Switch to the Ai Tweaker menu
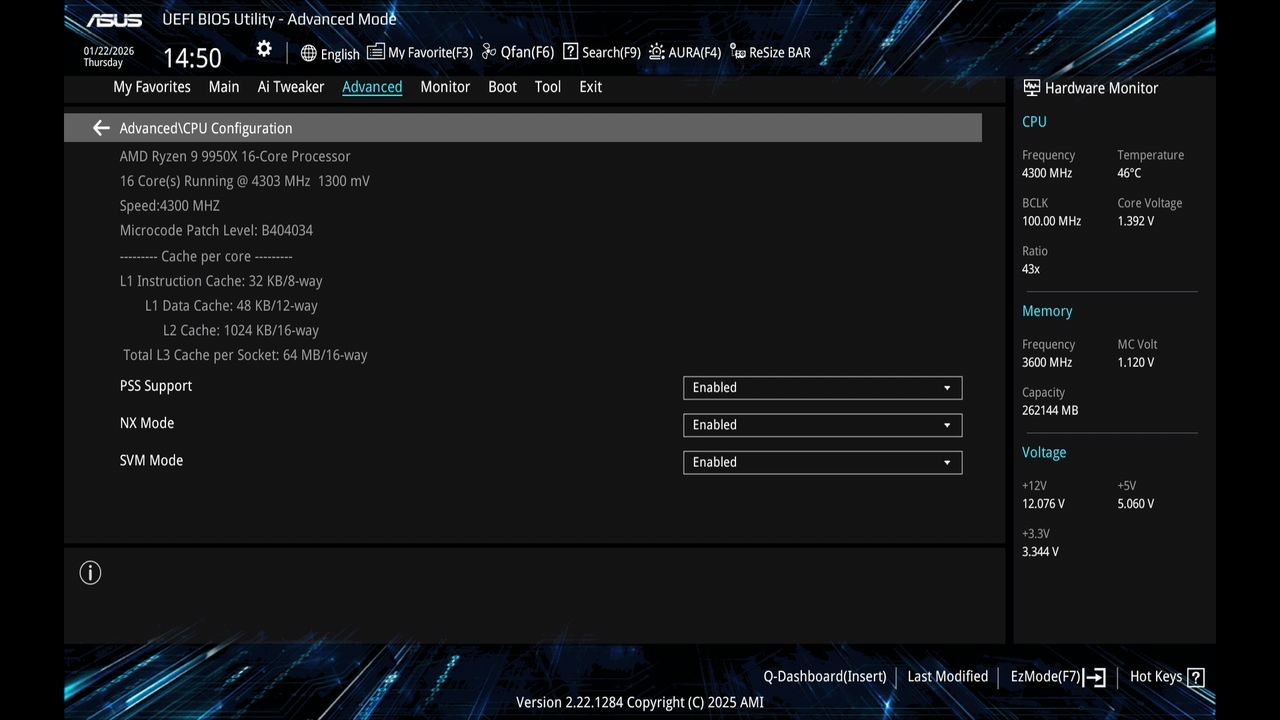Image resolution: width=1280 pixels, height=720 pixels. [x=290, y=87]
